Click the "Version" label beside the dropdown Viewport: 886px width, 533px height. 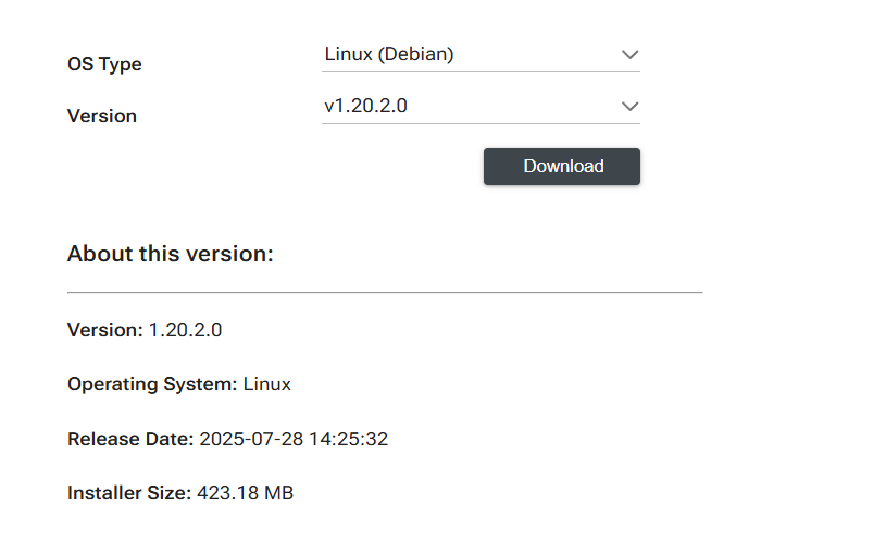tap(102, 116)
